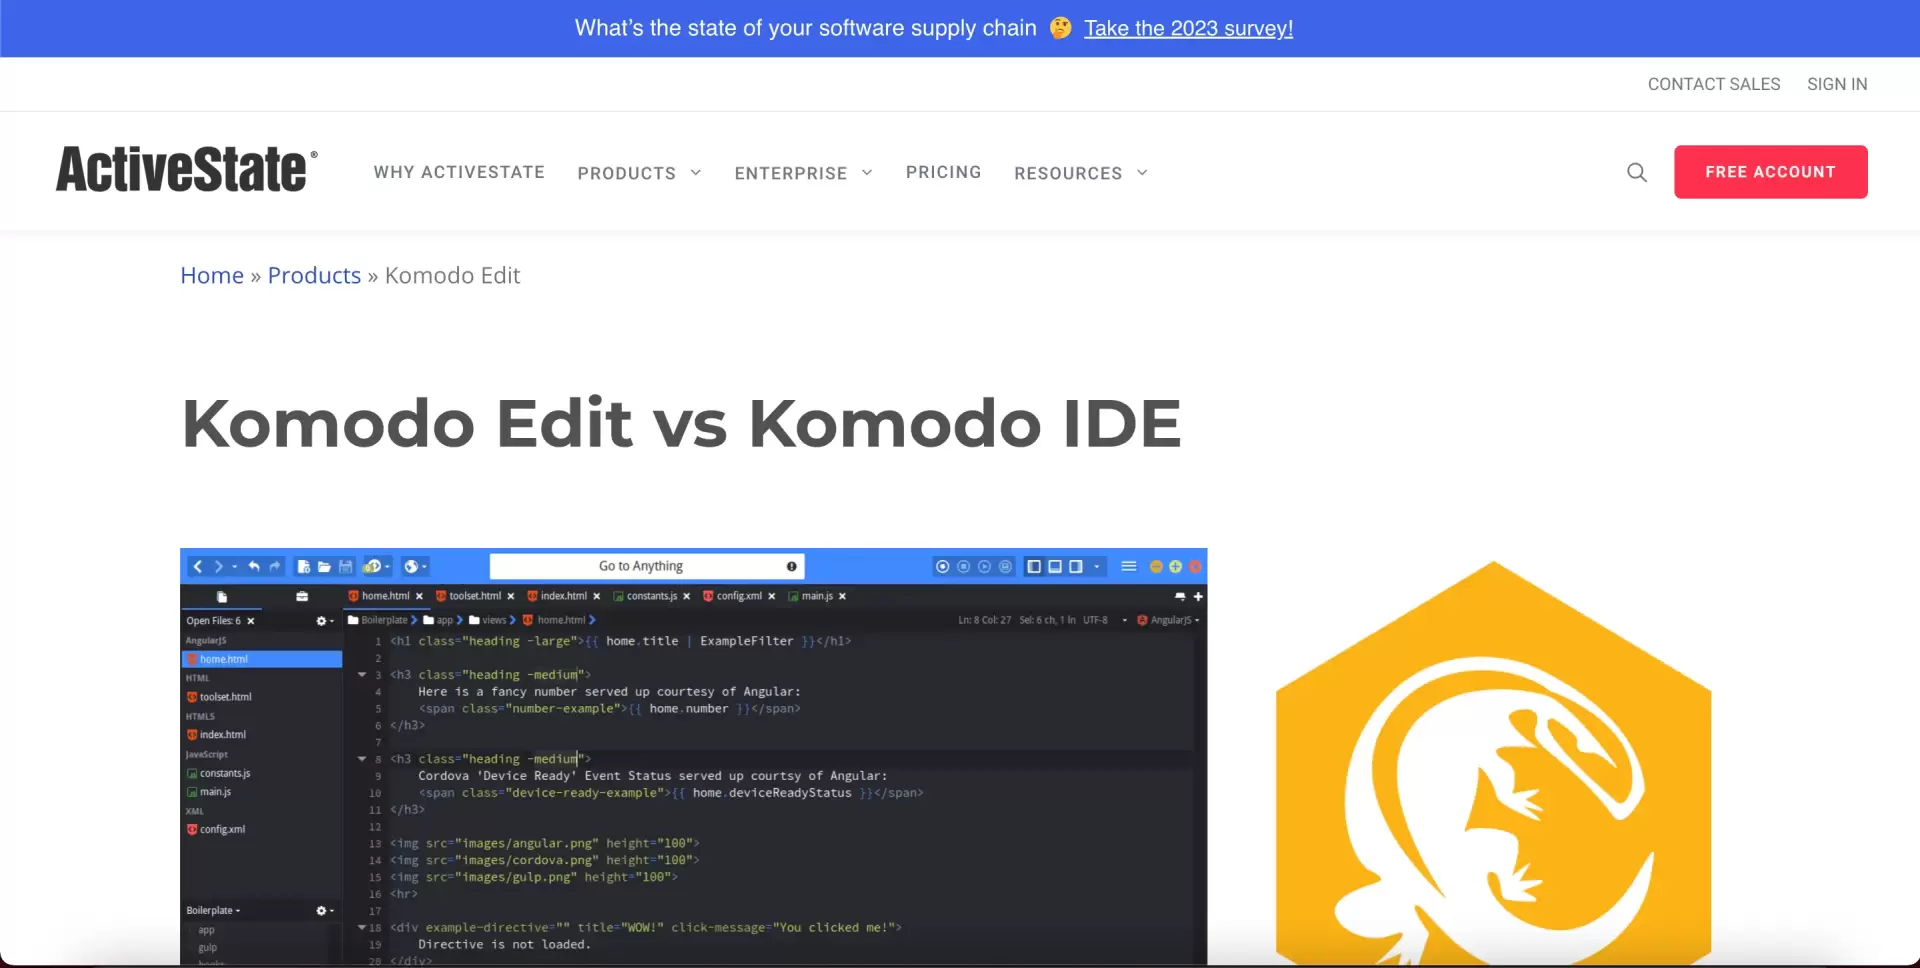
Task: Click the stop macro icon in Komodo toolbar
Action: pyautogui.click(x=963, y=566)
